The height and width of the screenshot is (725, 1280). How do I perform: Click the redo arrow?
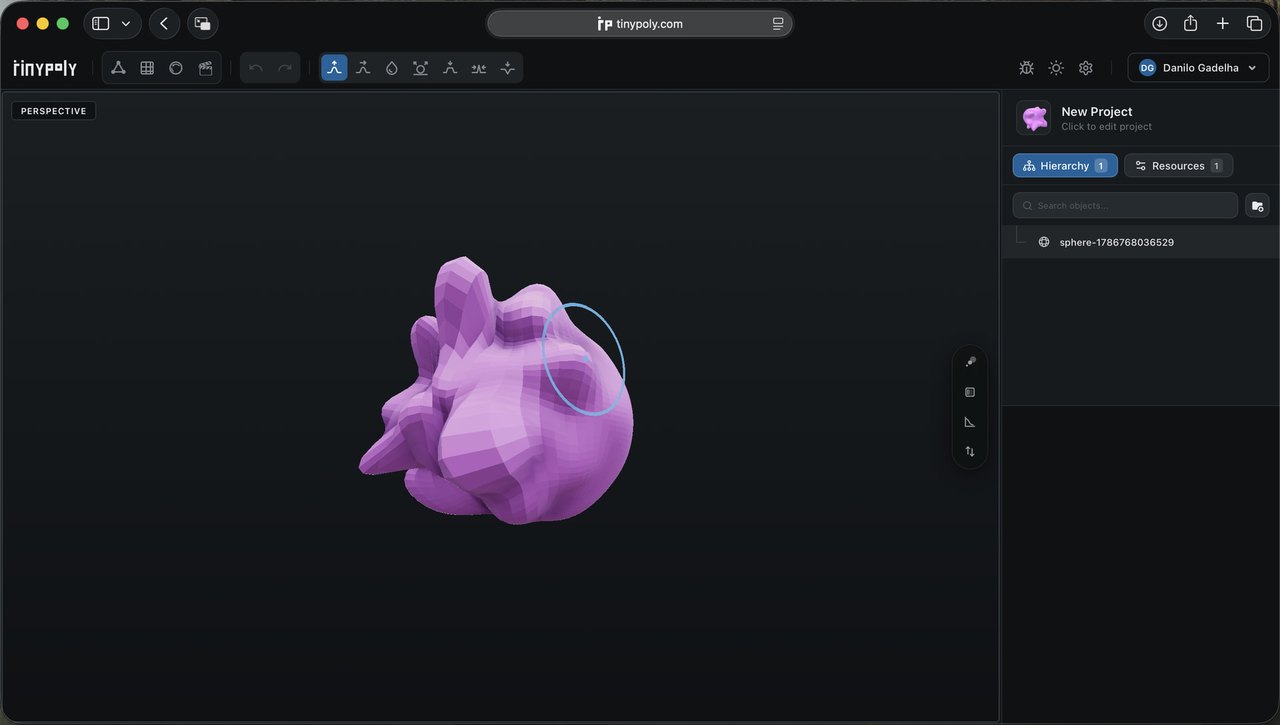click(285, 68)
